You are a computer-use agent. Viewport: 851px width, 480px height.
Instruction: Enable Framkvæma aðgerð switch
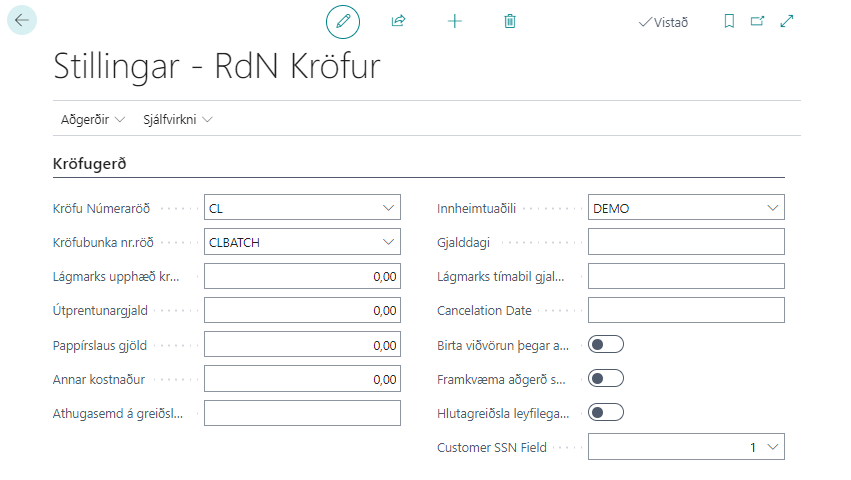tap(606, 379)
